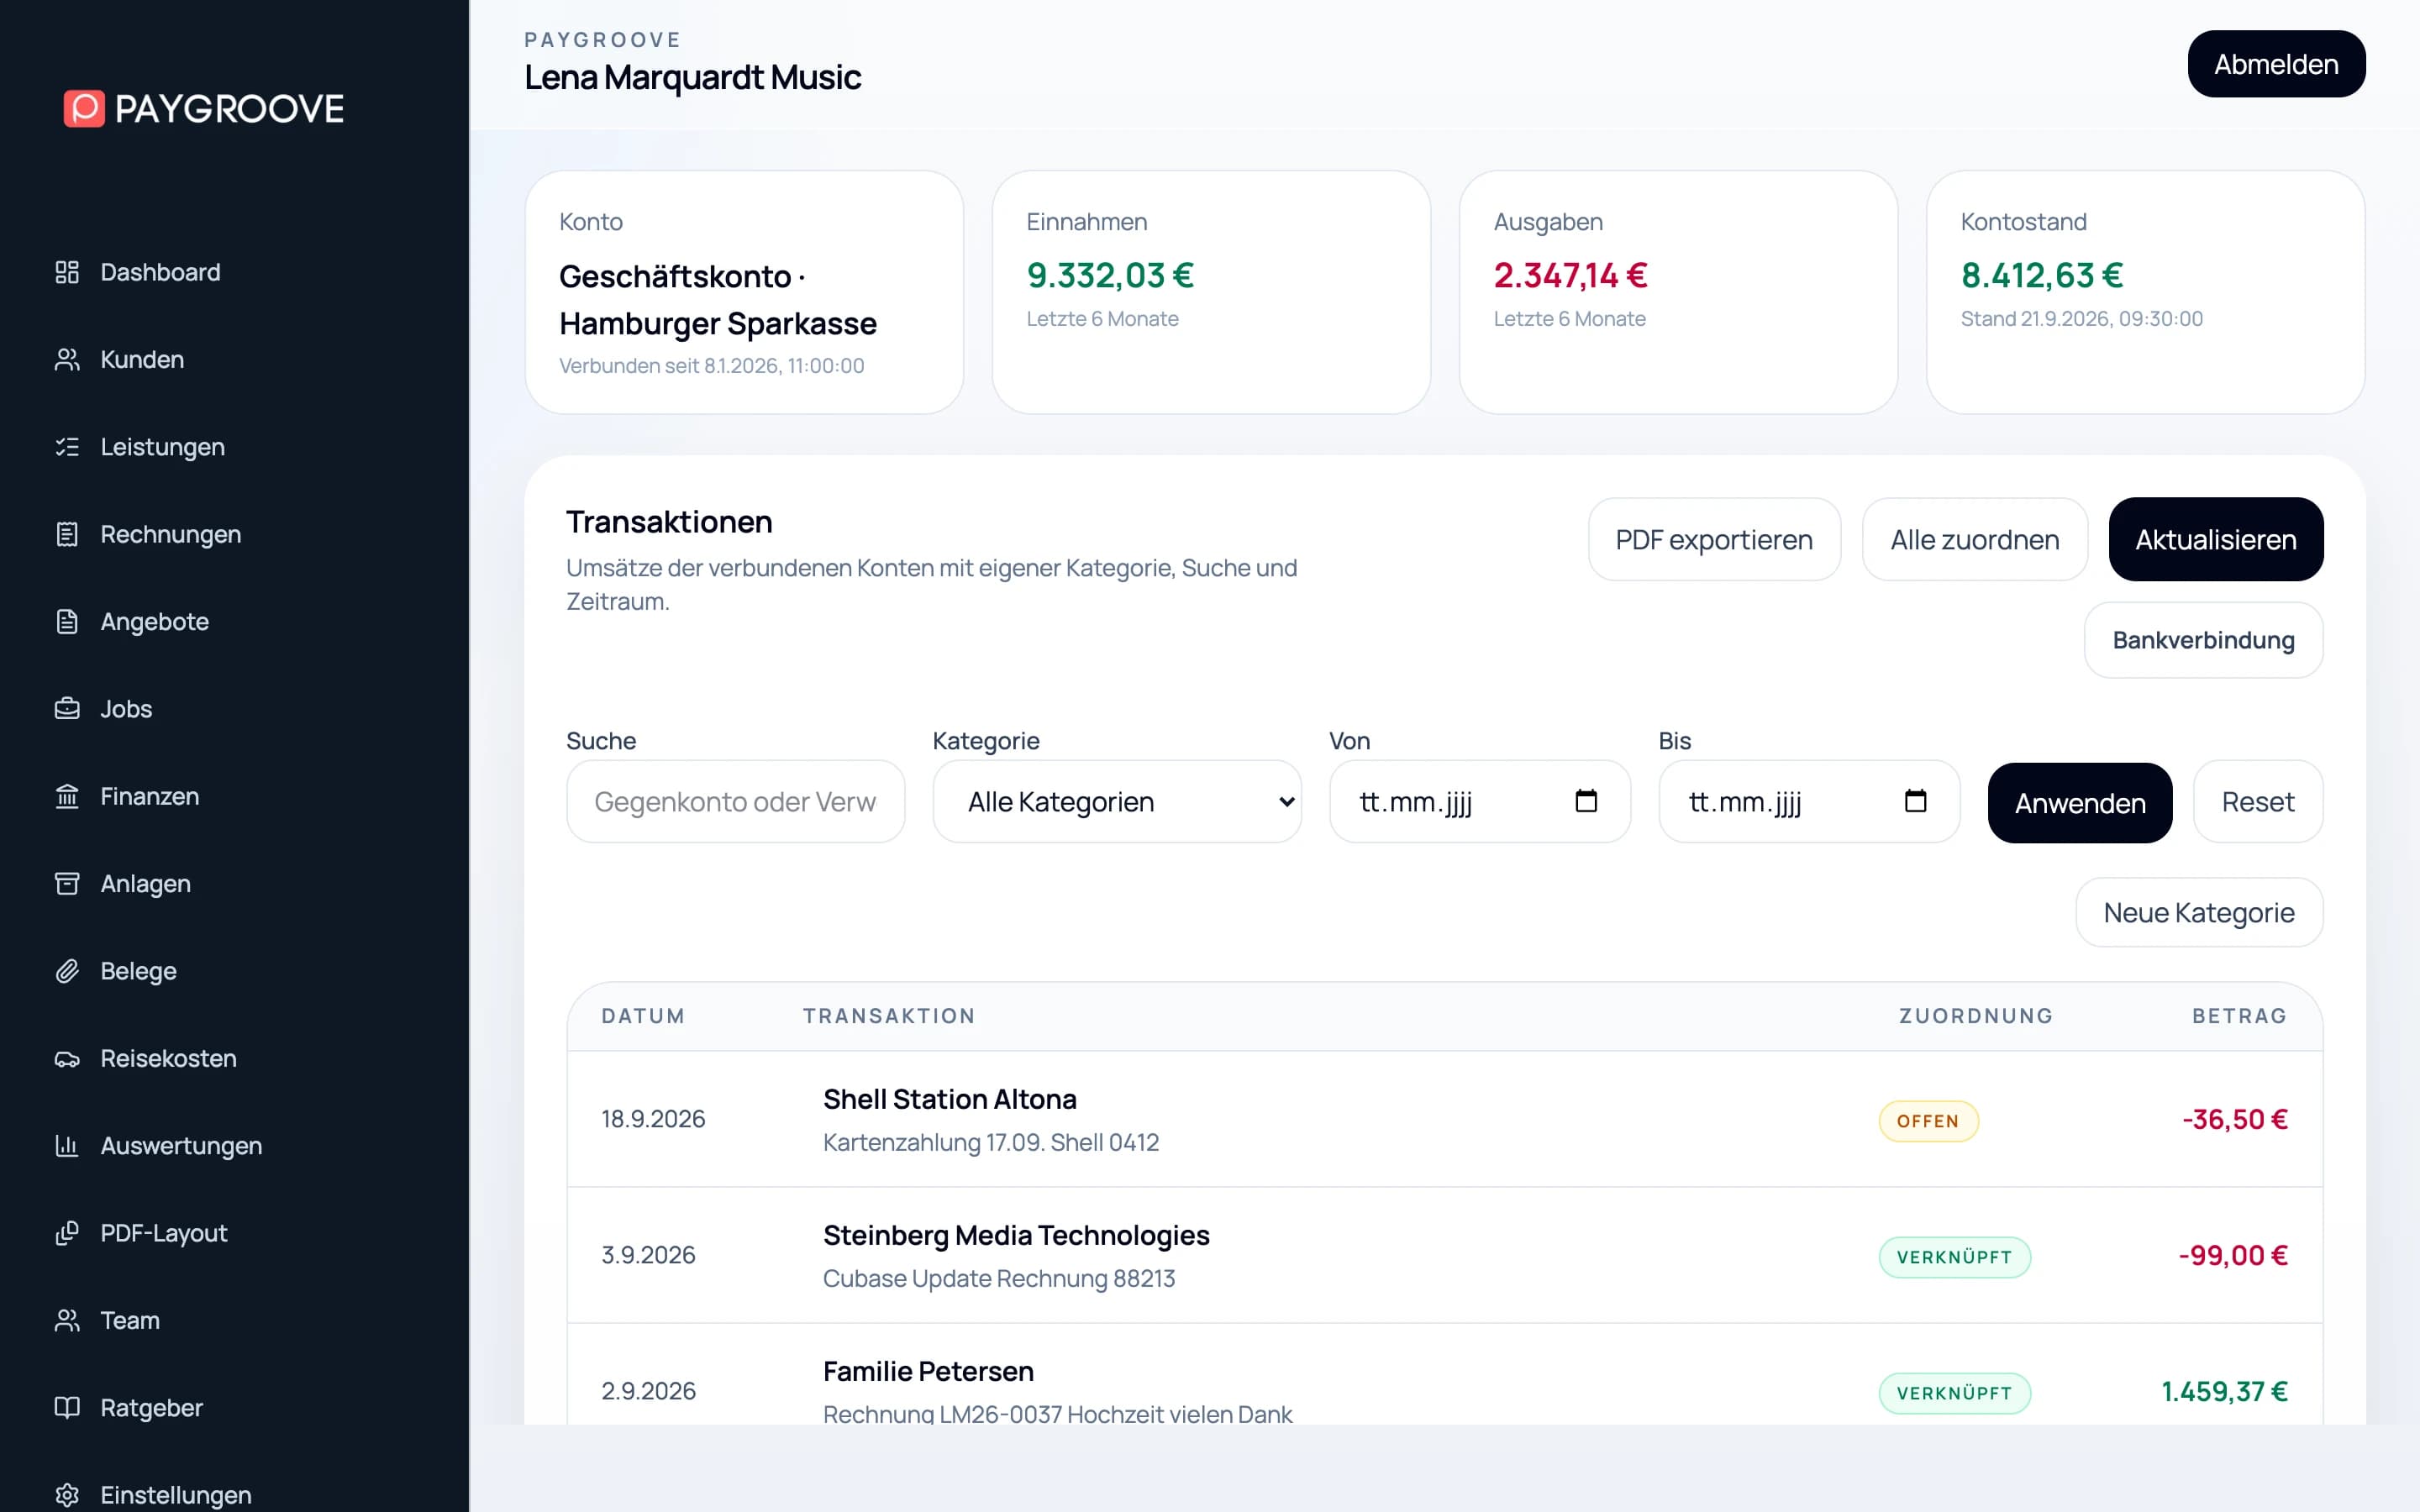Open the Finanzen section
This screenshot has height=1512, width=2420.
click(x=149, y=796)
